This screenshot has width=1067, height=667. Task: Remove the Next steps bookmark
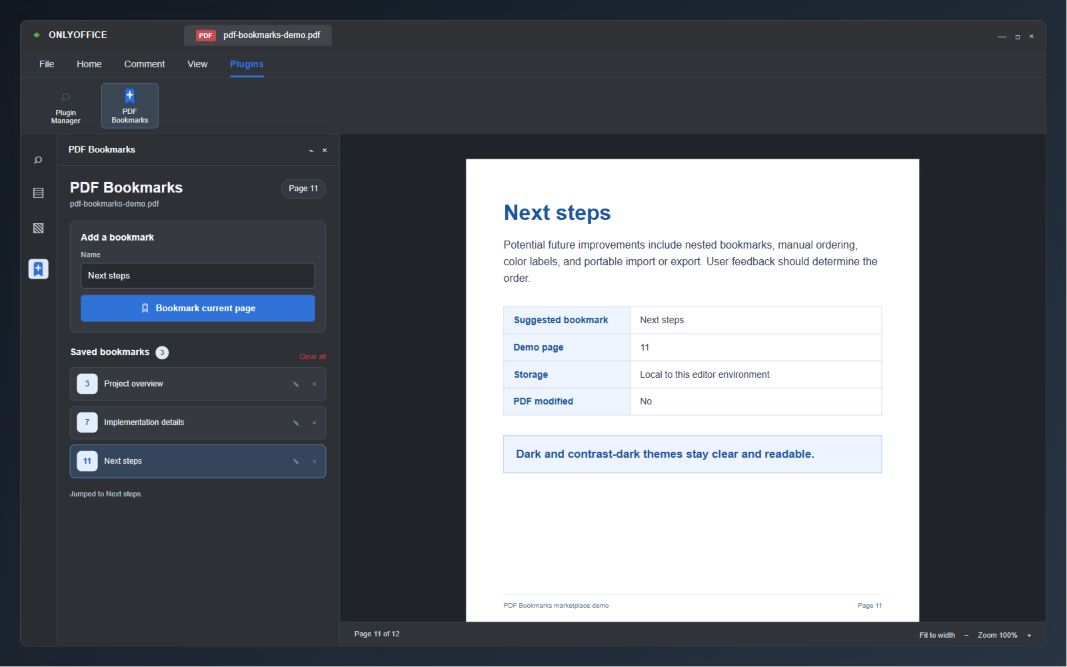pos(314,461)
